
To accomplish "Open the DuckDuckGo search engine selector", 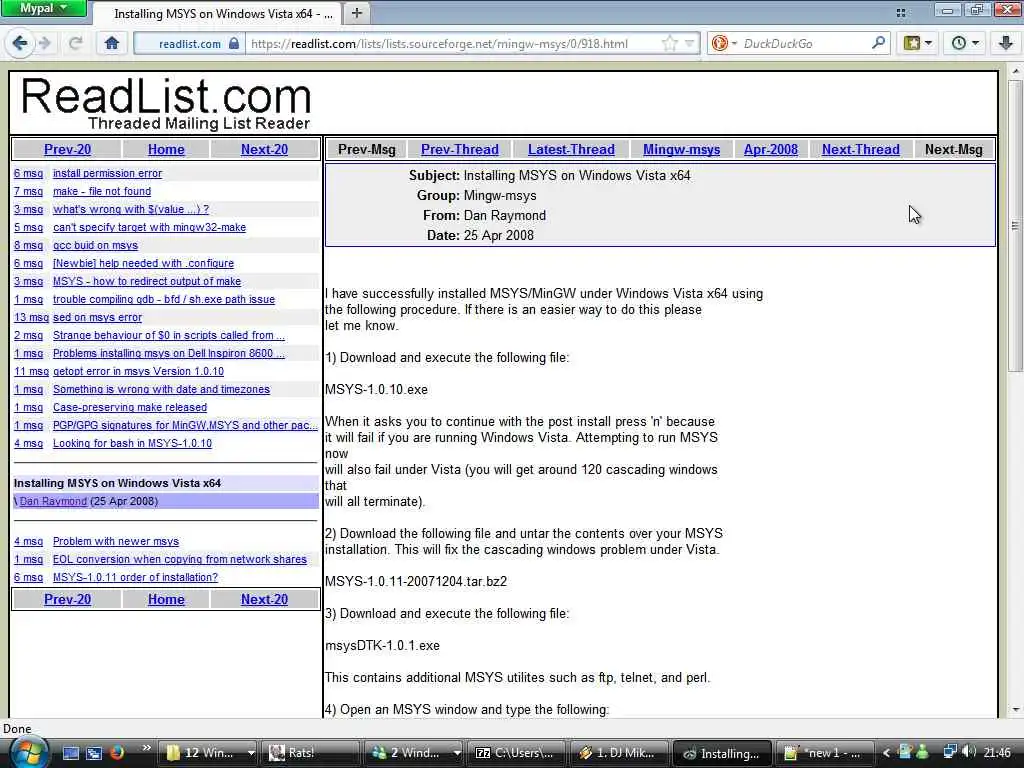I will [x=724, y=44].
